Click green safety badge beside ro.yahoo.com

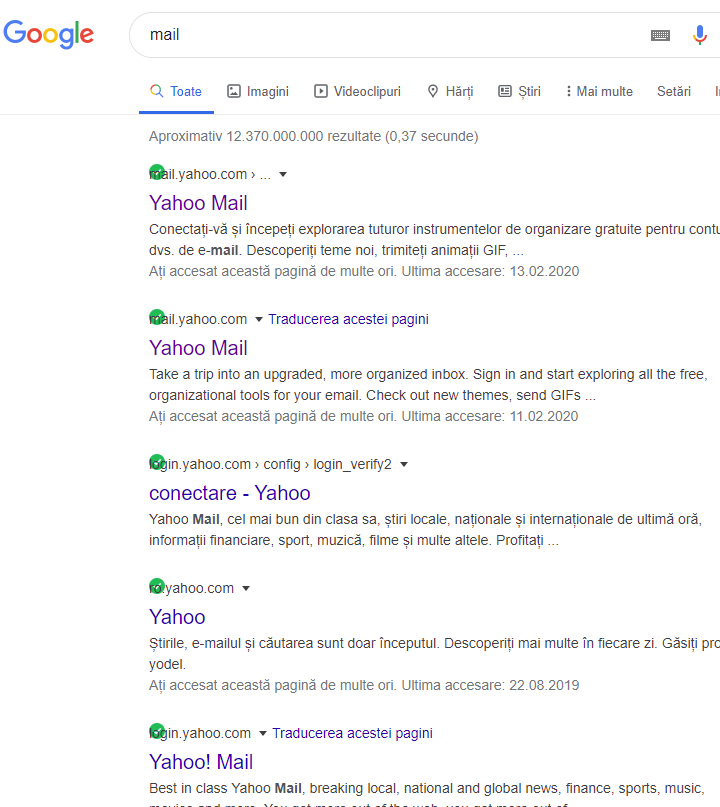click(156, 586)
